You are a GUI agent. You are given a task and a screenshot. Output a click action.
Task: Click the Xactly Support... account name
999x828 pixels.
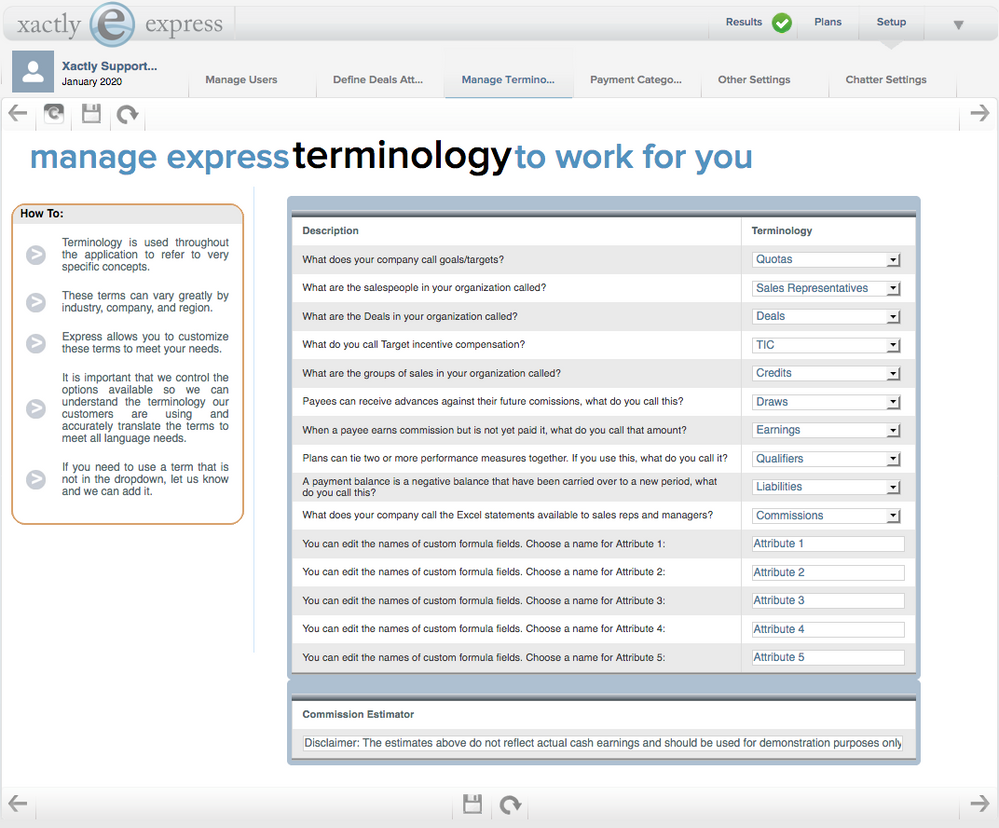(109, 66)
